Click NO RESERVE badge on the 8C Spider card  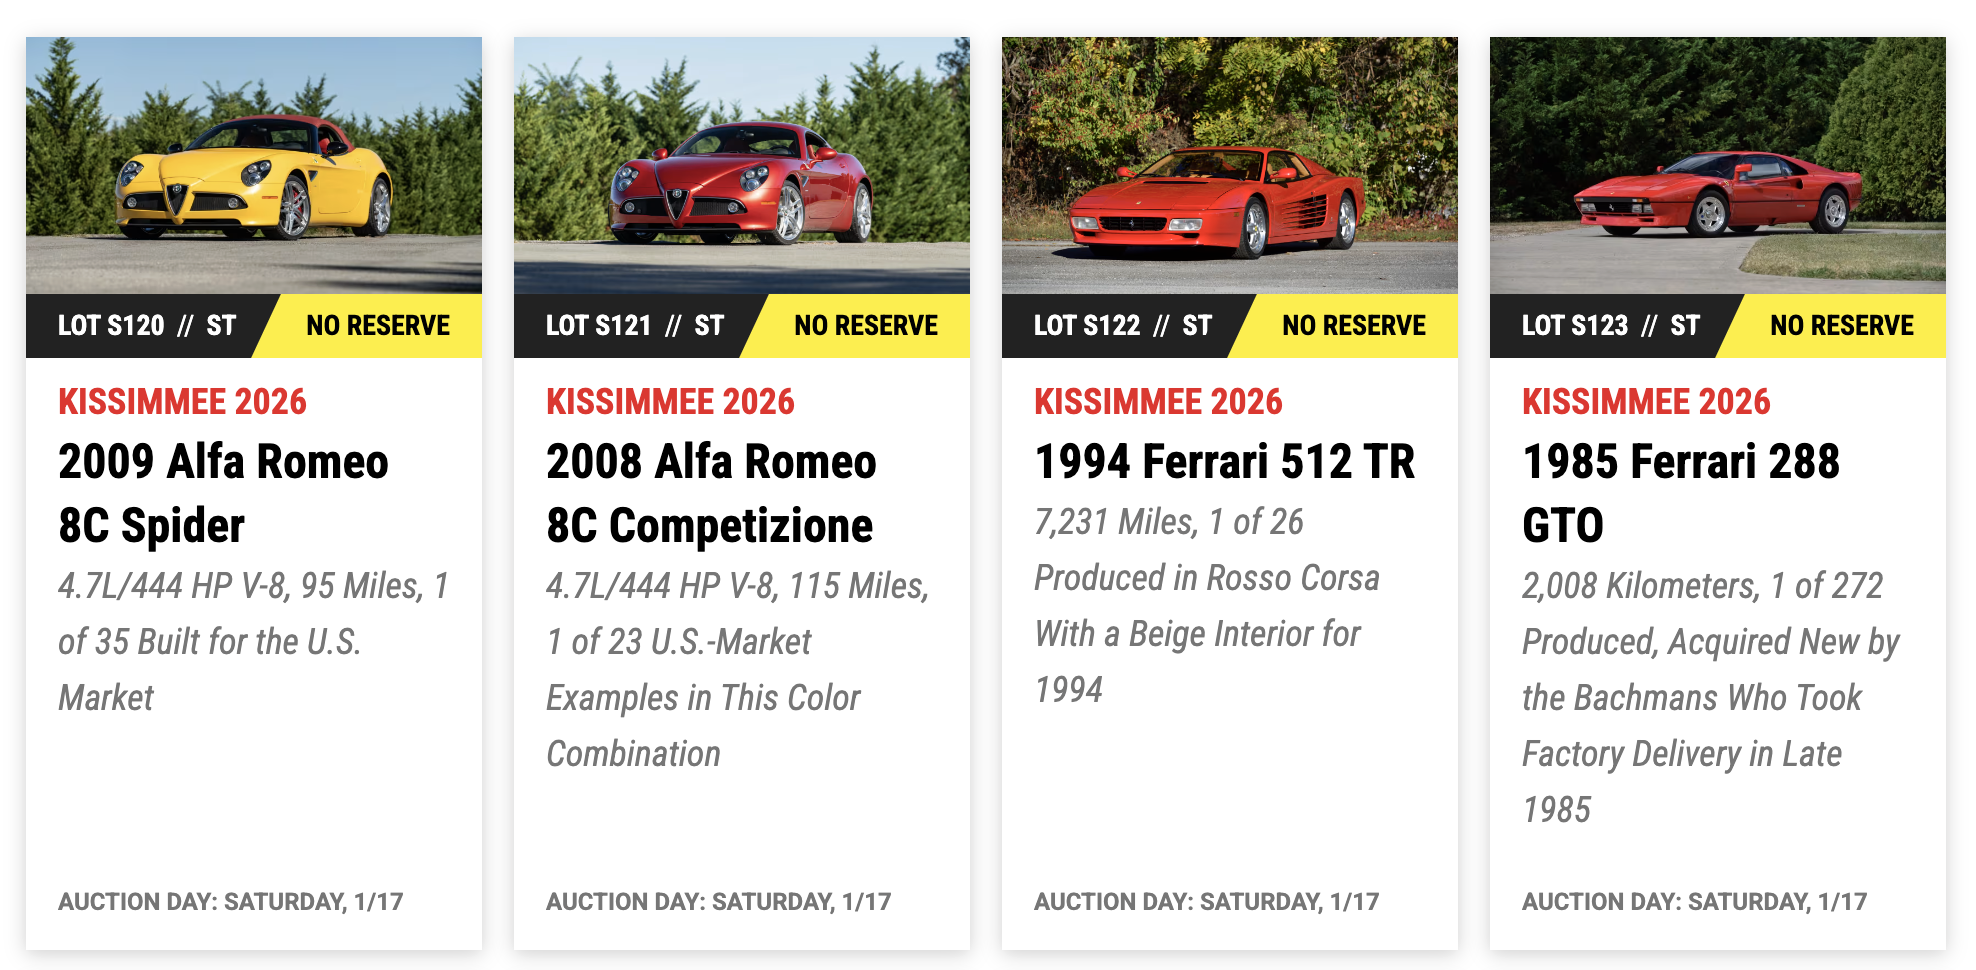click(376, 324)
